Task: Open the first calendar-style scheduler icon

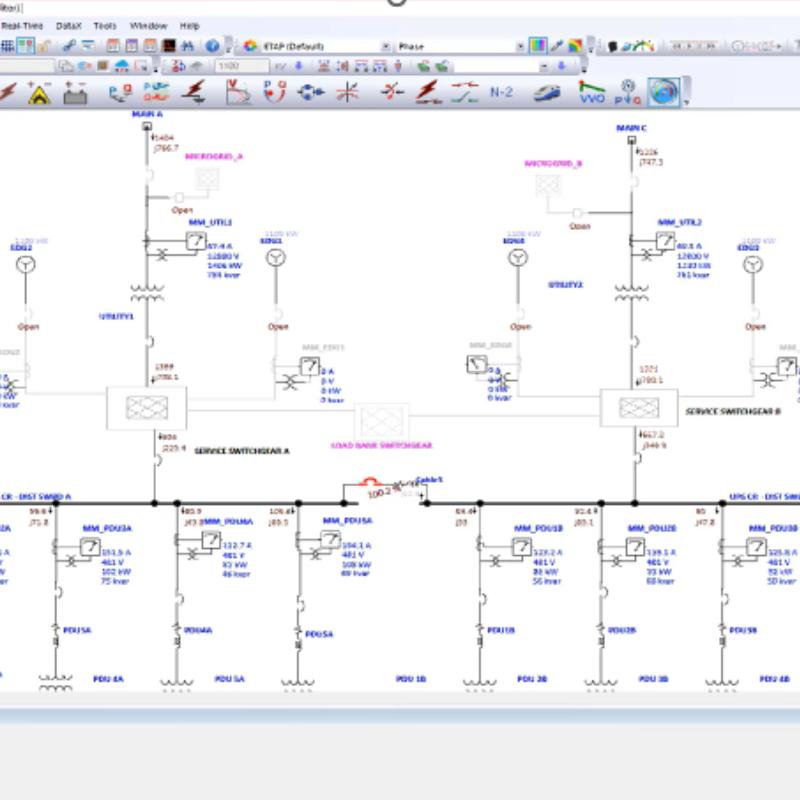Action: pyautogui.click(x=113, y=46)
